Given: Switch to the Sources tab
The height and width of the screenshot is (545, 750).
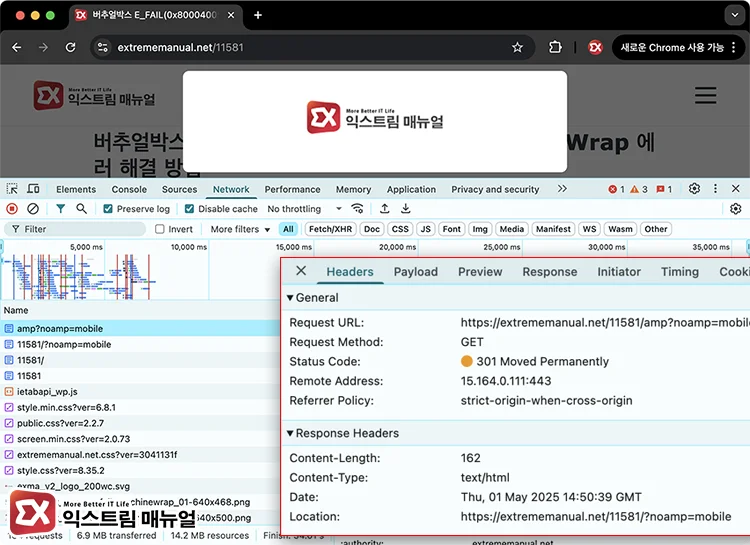Looking at the screenshot, I should (179, 189).
